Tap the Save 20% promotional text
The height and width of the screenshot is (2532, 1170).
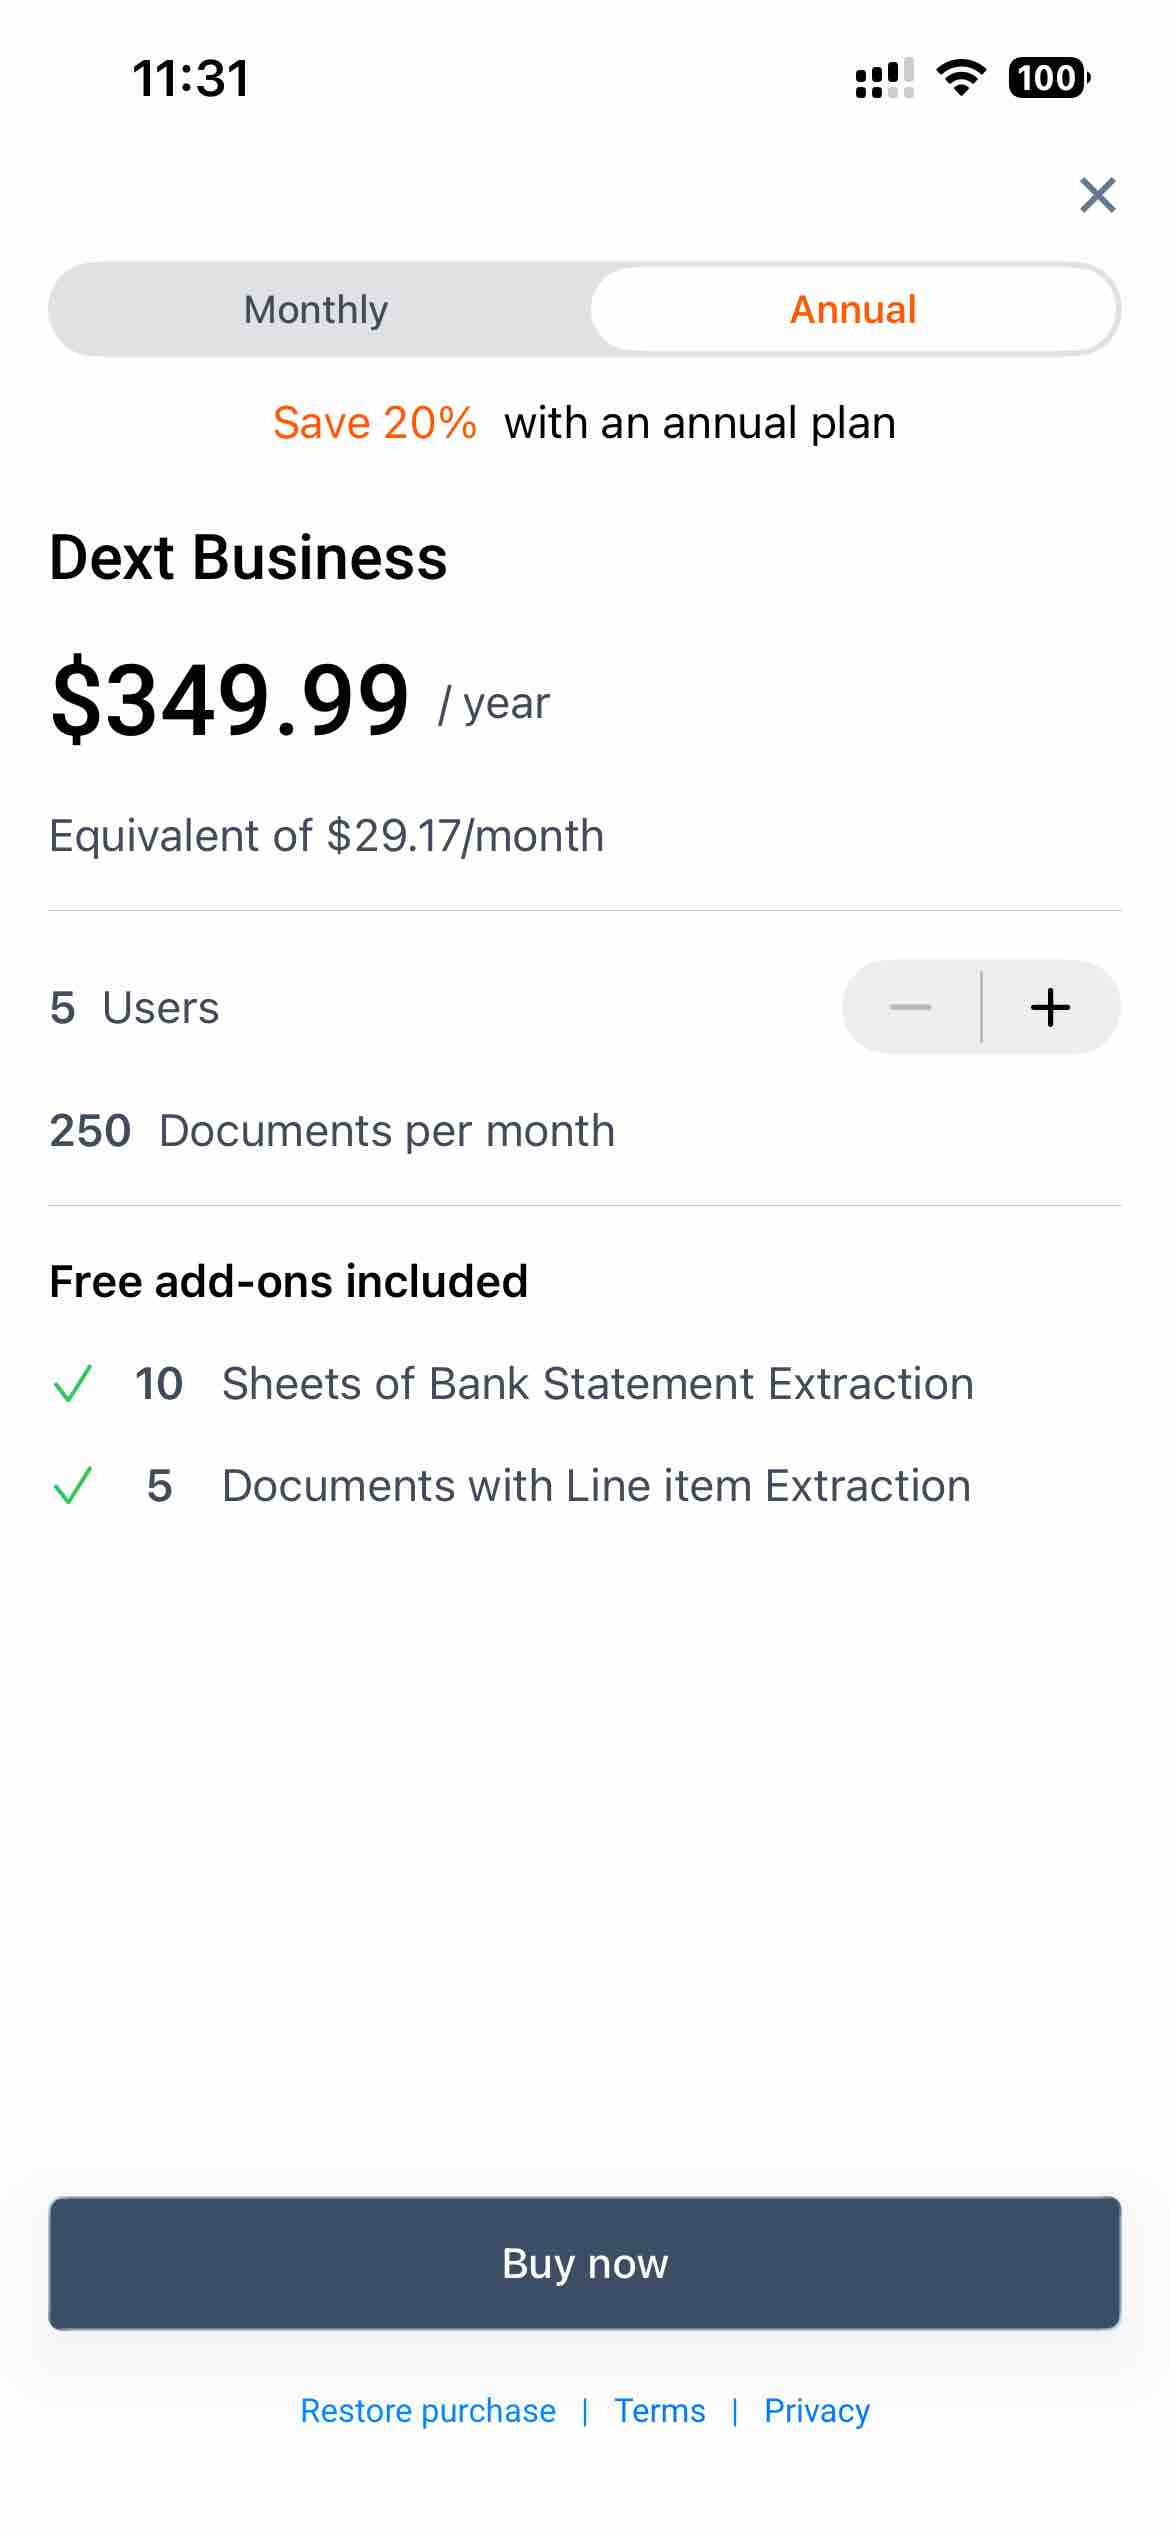375,422
